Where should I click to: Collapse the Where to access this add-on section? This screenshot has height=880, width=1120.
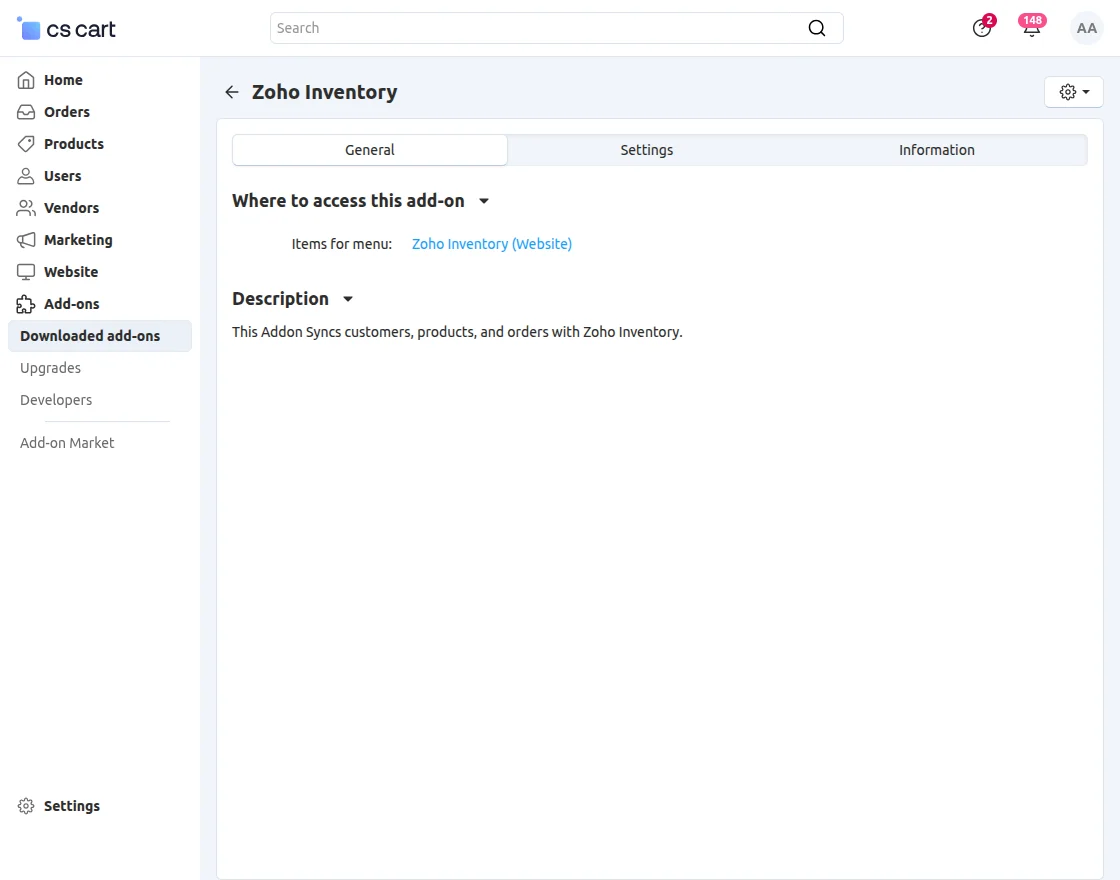[484, 201]
